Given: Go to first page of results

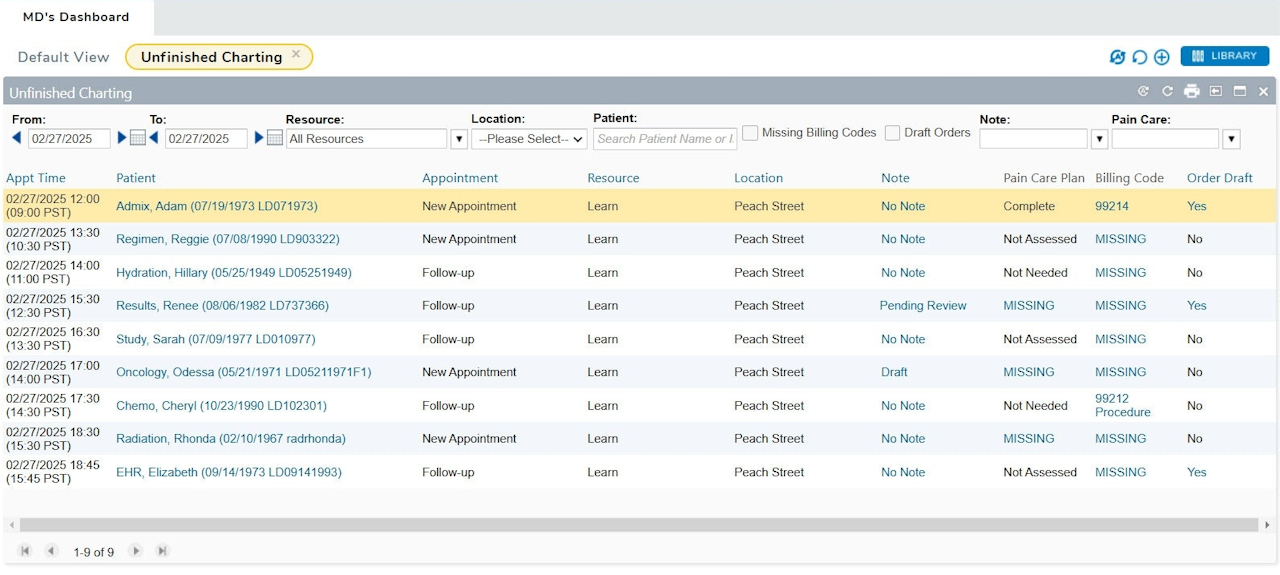Looking at the screenshot, I should tap(25, 551).
